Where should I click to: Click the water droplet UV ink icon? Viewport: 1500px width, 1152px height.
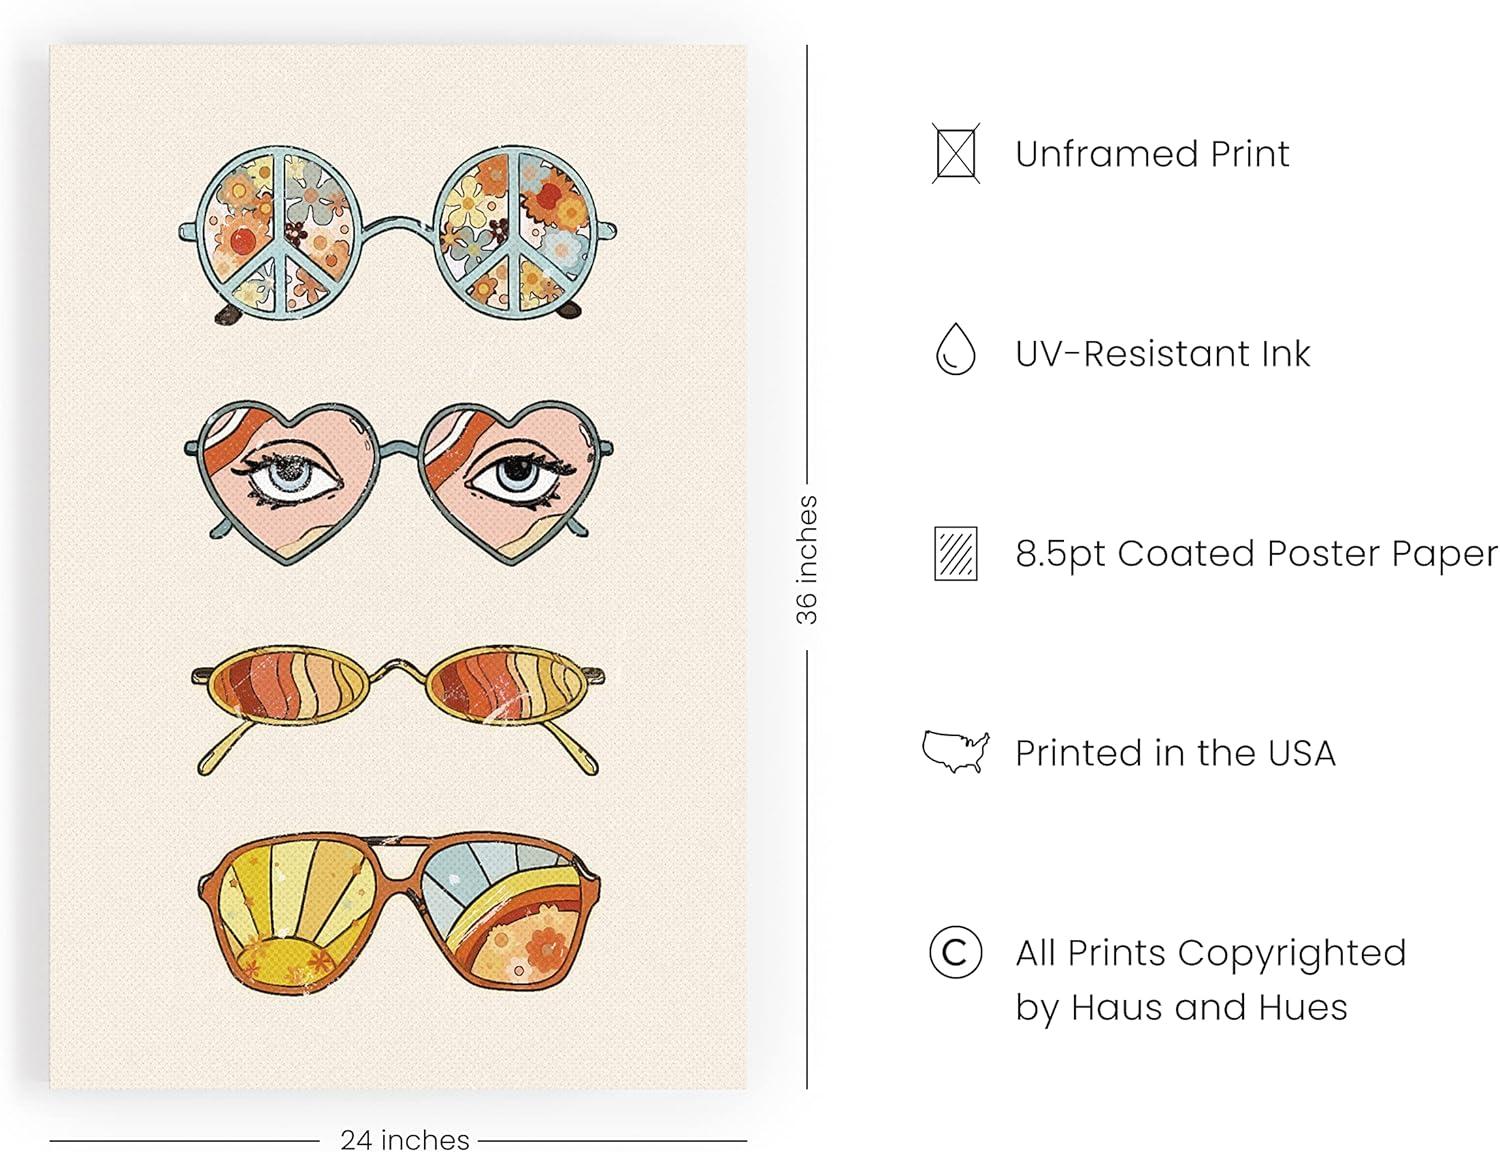pyautogui.click(x=955, y=350)
